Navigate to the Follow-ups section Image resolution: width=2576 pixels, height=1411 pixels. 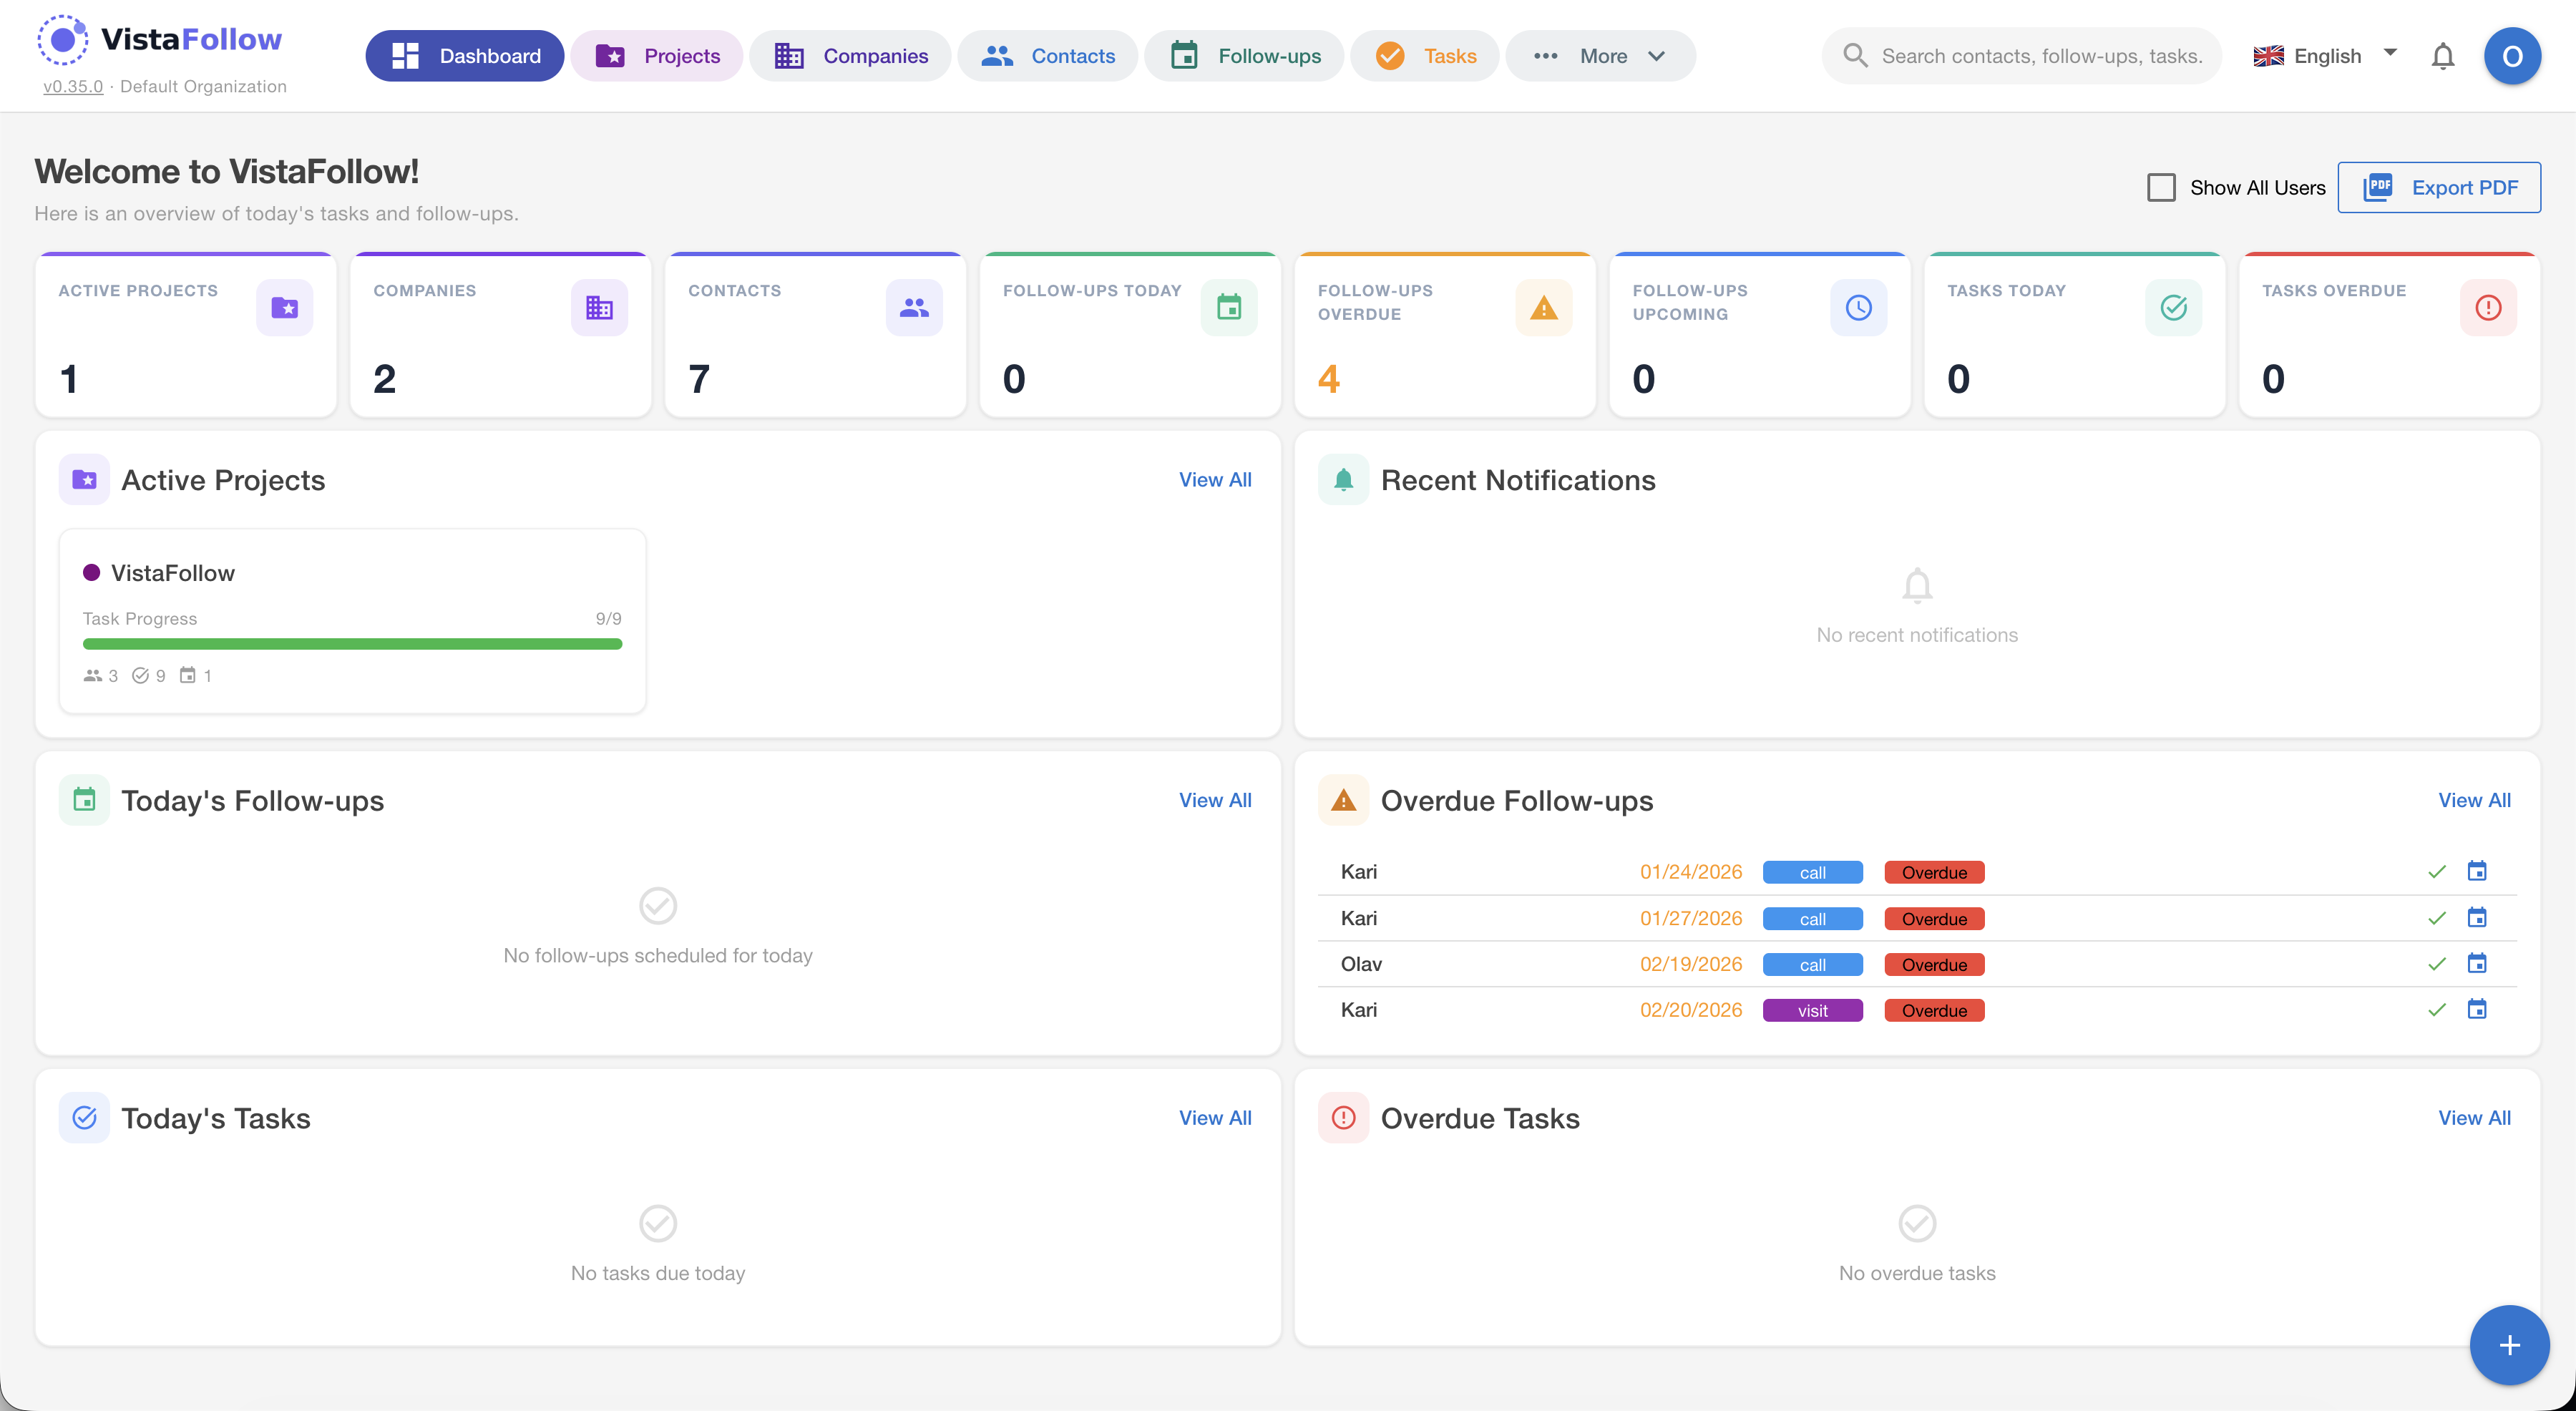(x=1244, y=56)
